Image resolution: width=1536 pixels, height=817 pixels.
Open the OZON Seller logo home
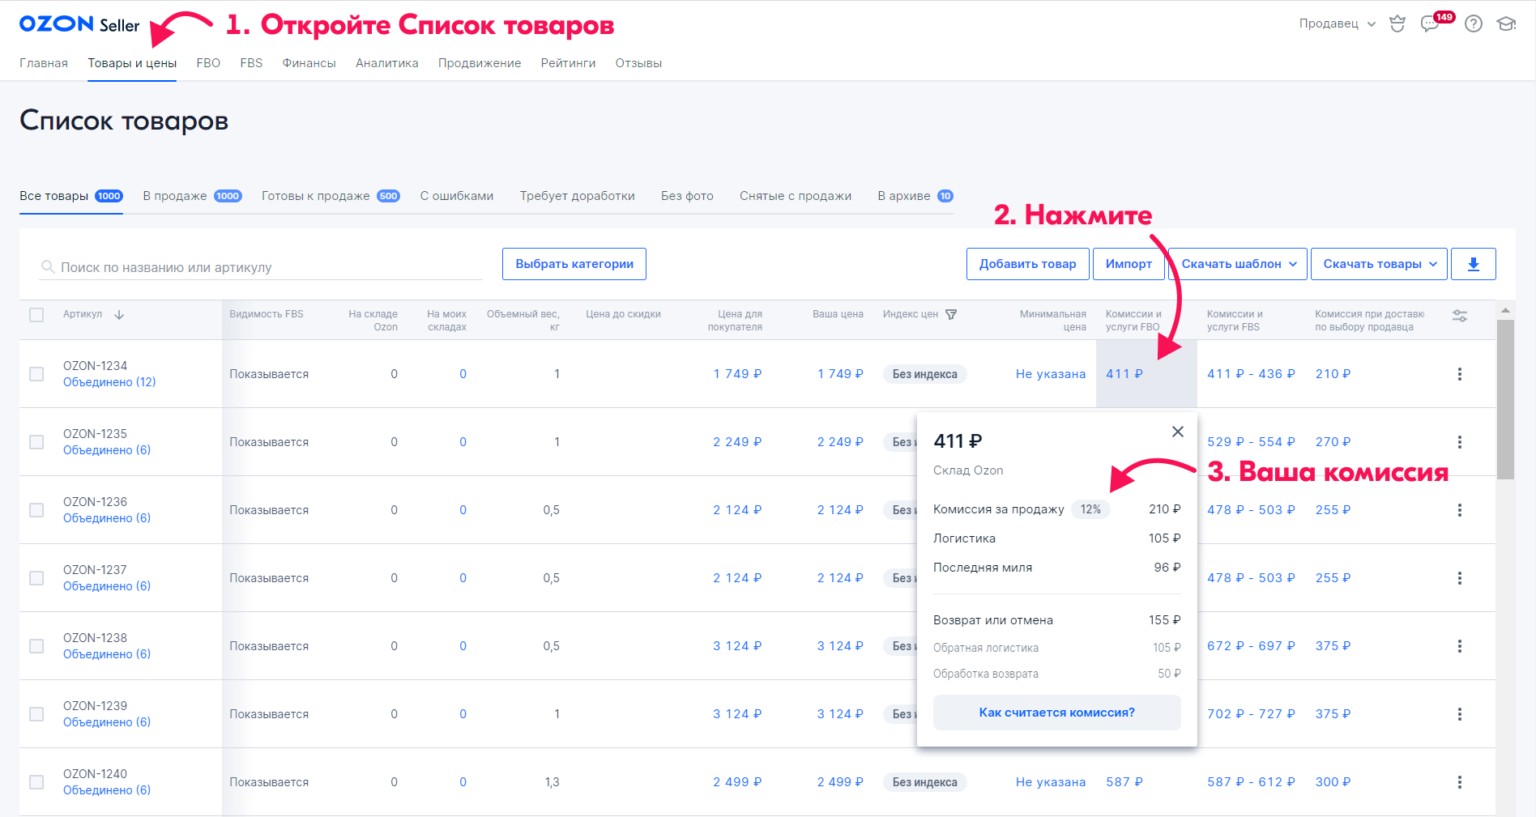click(x=79, y=24)
